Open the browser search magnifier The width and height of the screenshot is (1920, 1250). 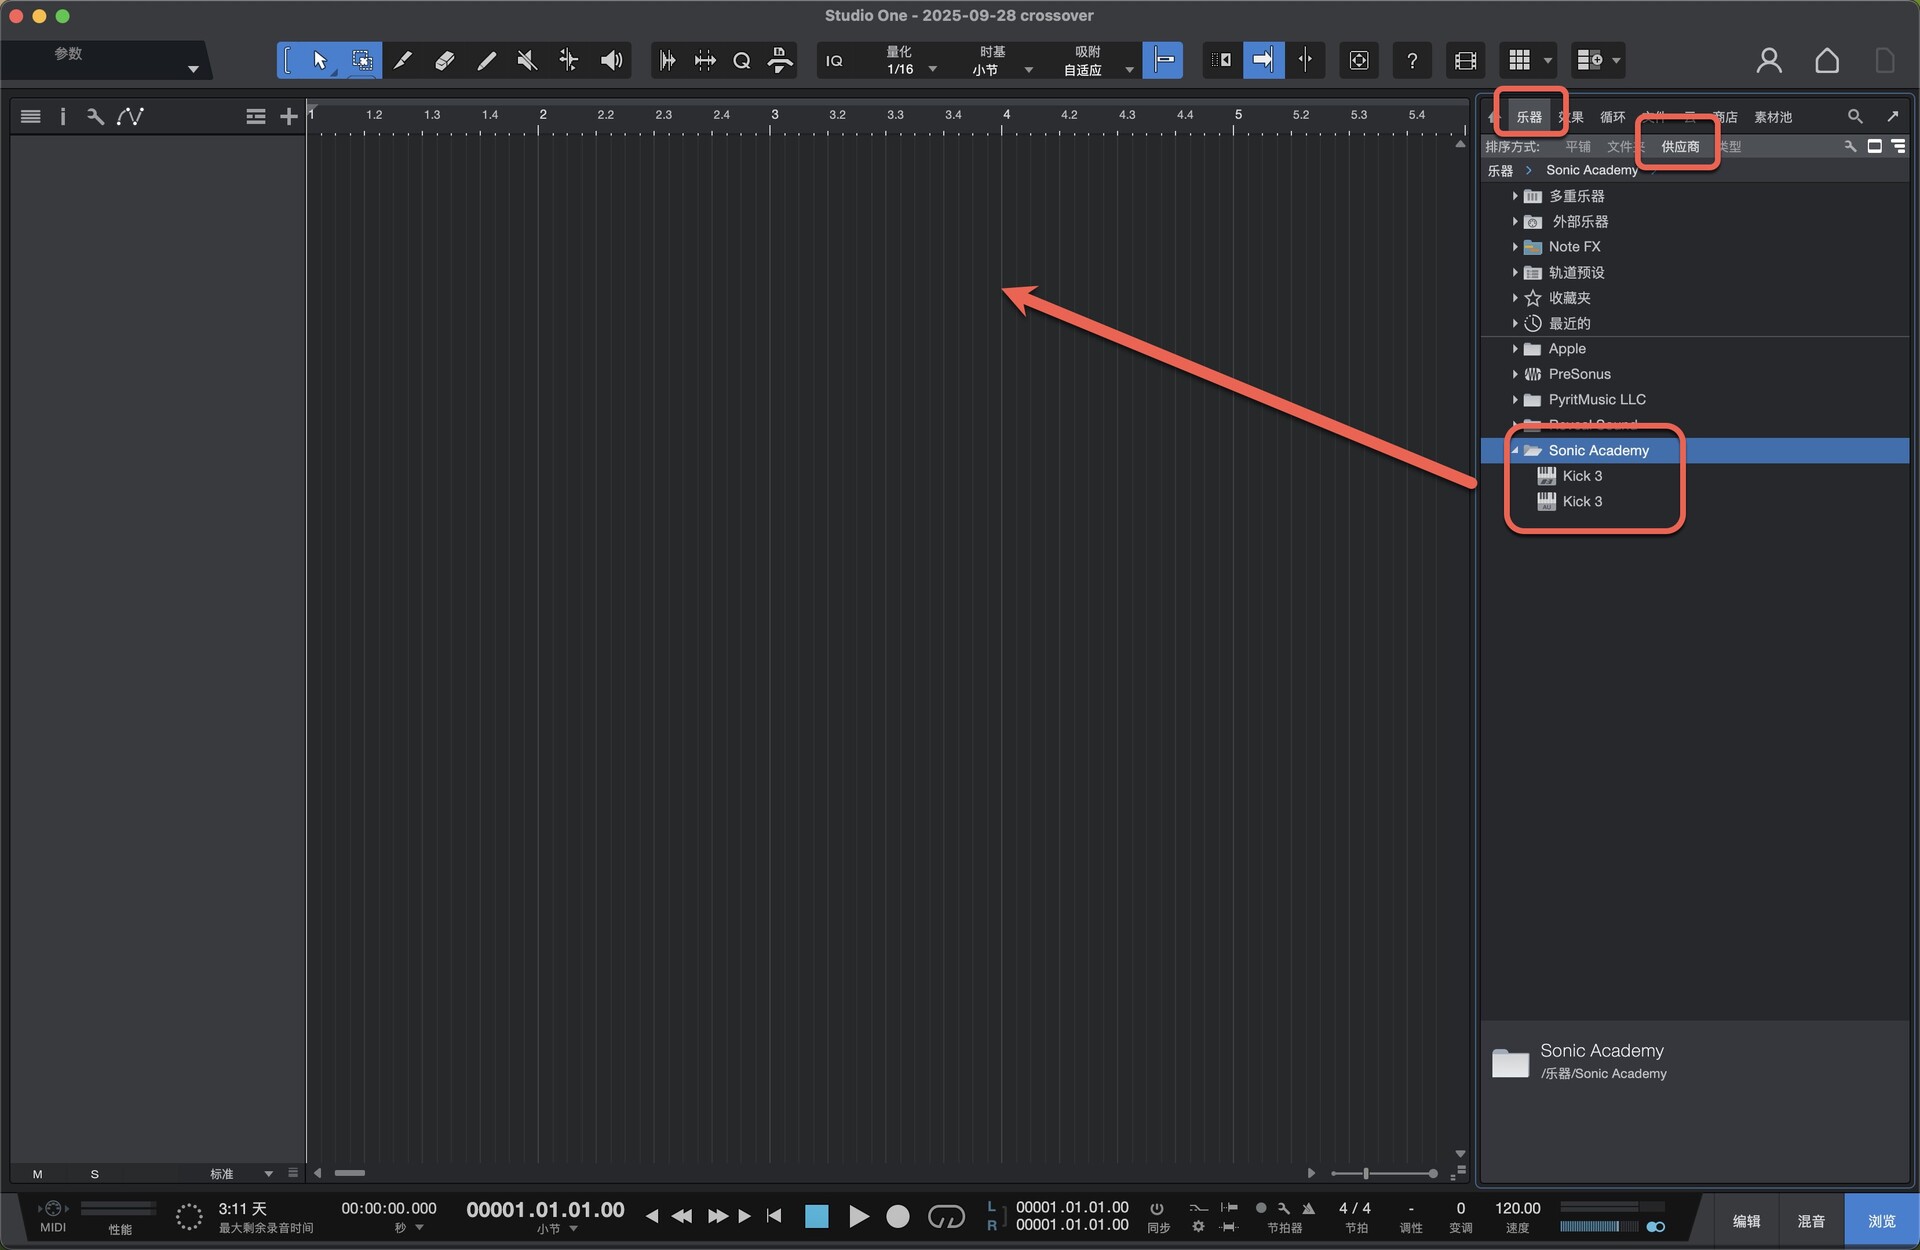pyautogui.click(x=1855, y=117)
